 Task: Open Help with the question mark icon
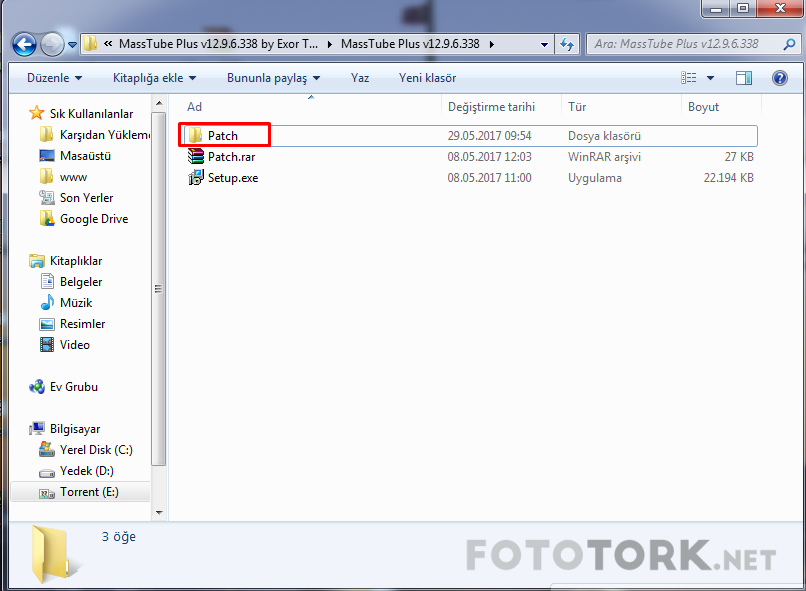pyautogui.click(x=779, y=78)
